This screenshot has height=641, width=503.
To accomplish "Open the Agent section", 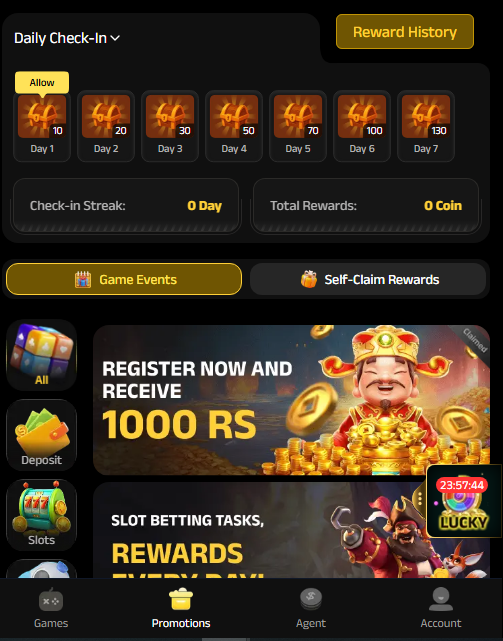I will click(311, 608).
